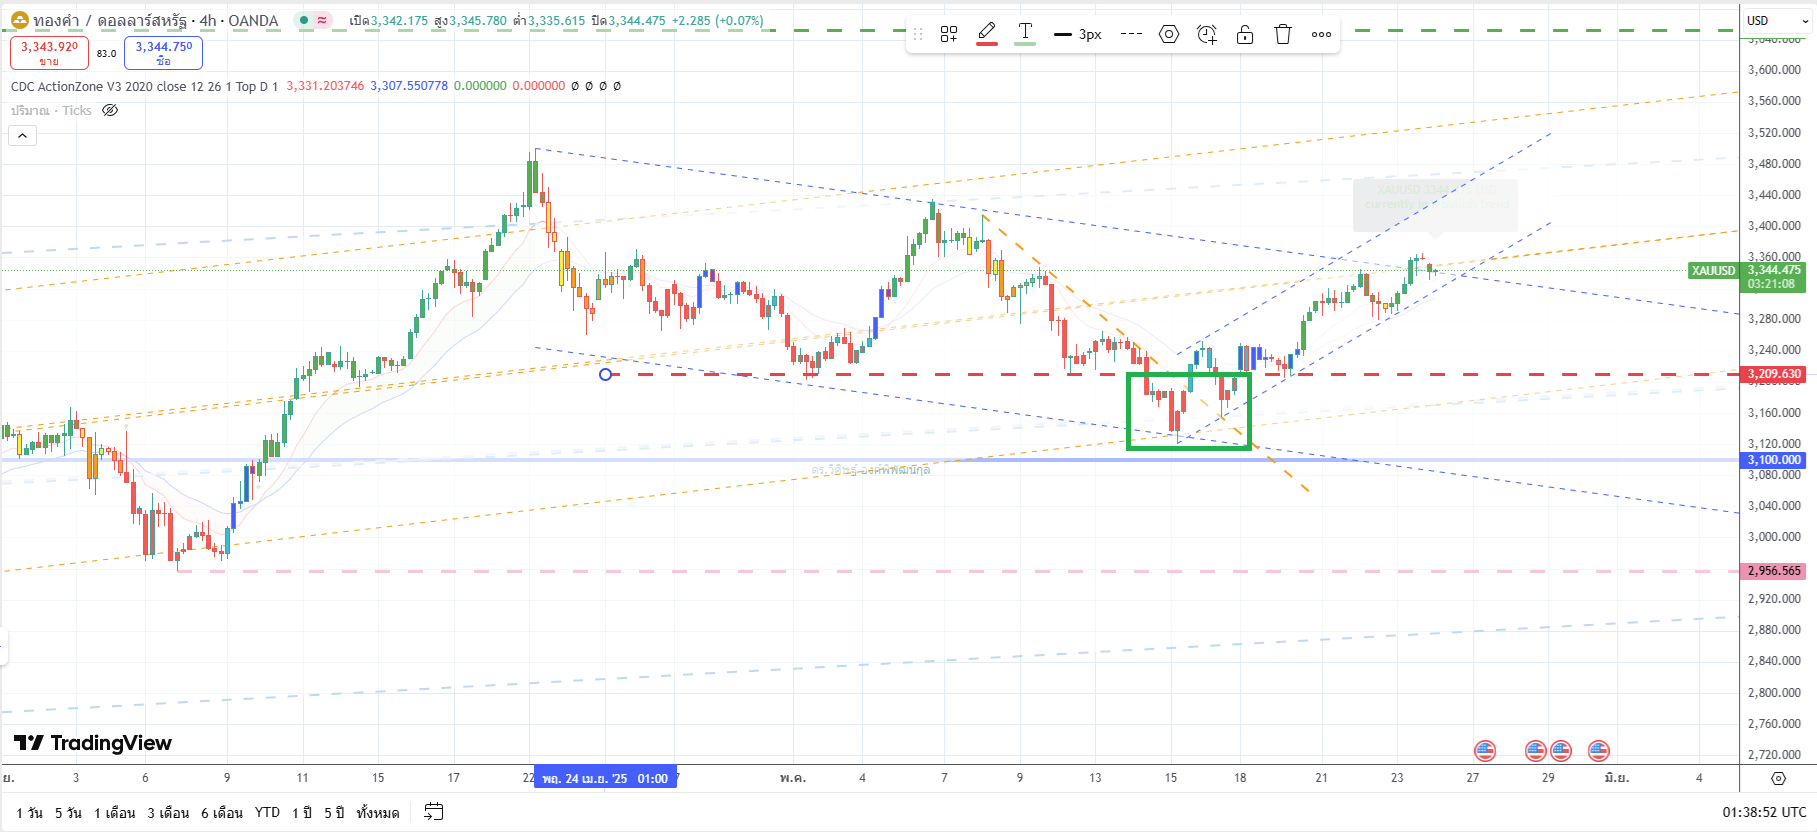Open chart axis settings gear at bottom right
Image resolution: width=1817 pixels, height=832 pixels.
point(1778,778)
